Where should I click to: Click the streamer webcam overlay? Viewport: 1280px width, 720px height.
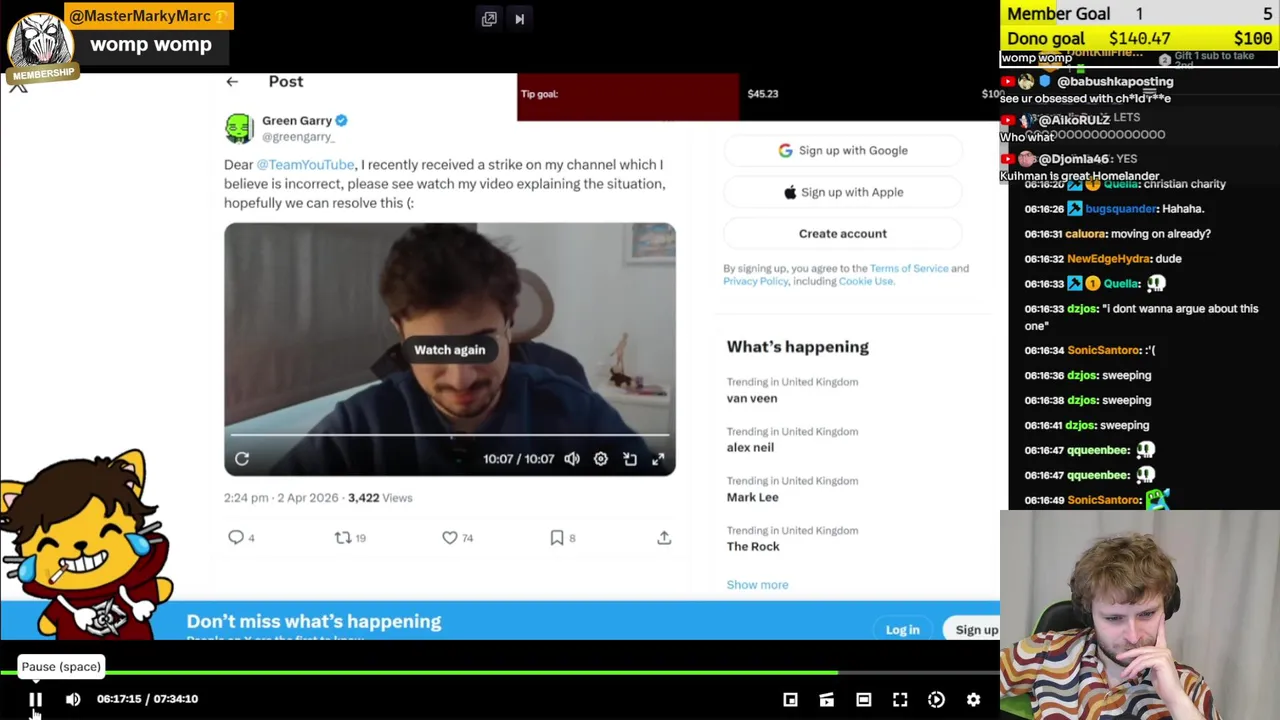pyautogui.click(x=1140, y=615)
